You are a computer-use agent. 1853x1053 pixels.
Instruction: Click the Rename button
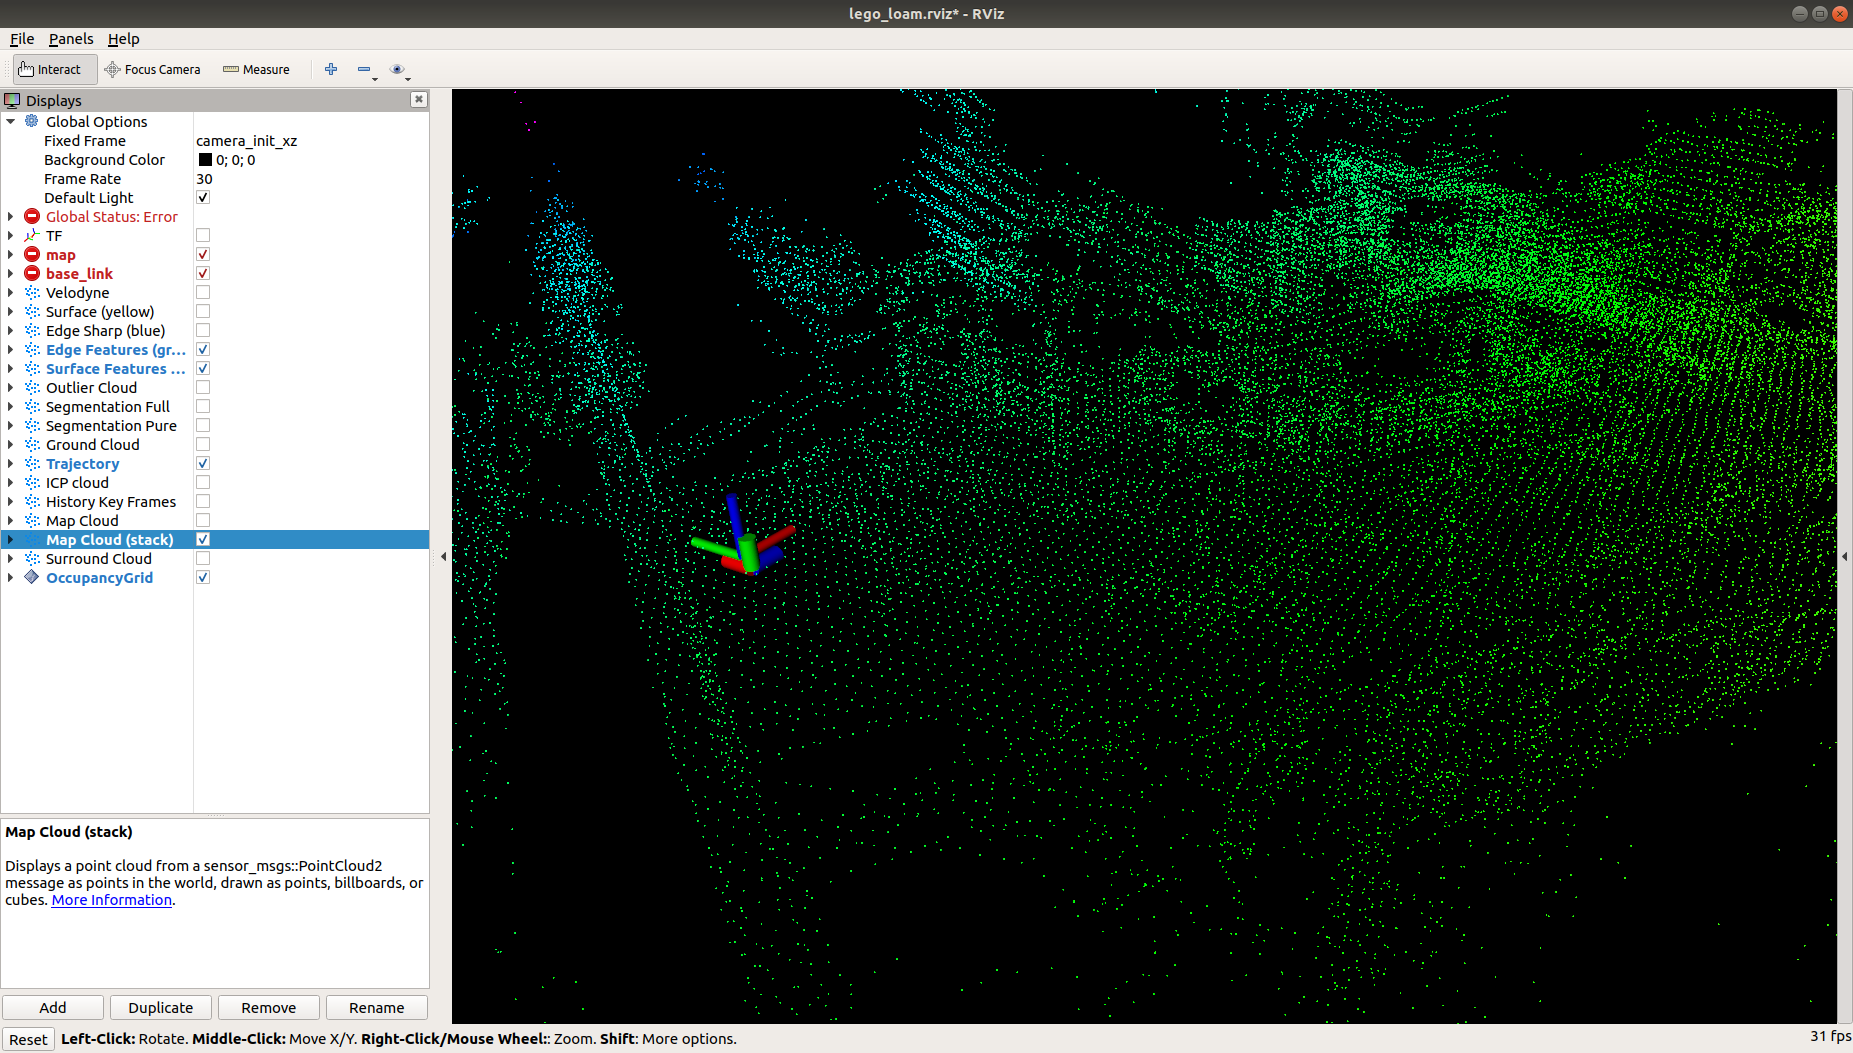(377, 1007)
